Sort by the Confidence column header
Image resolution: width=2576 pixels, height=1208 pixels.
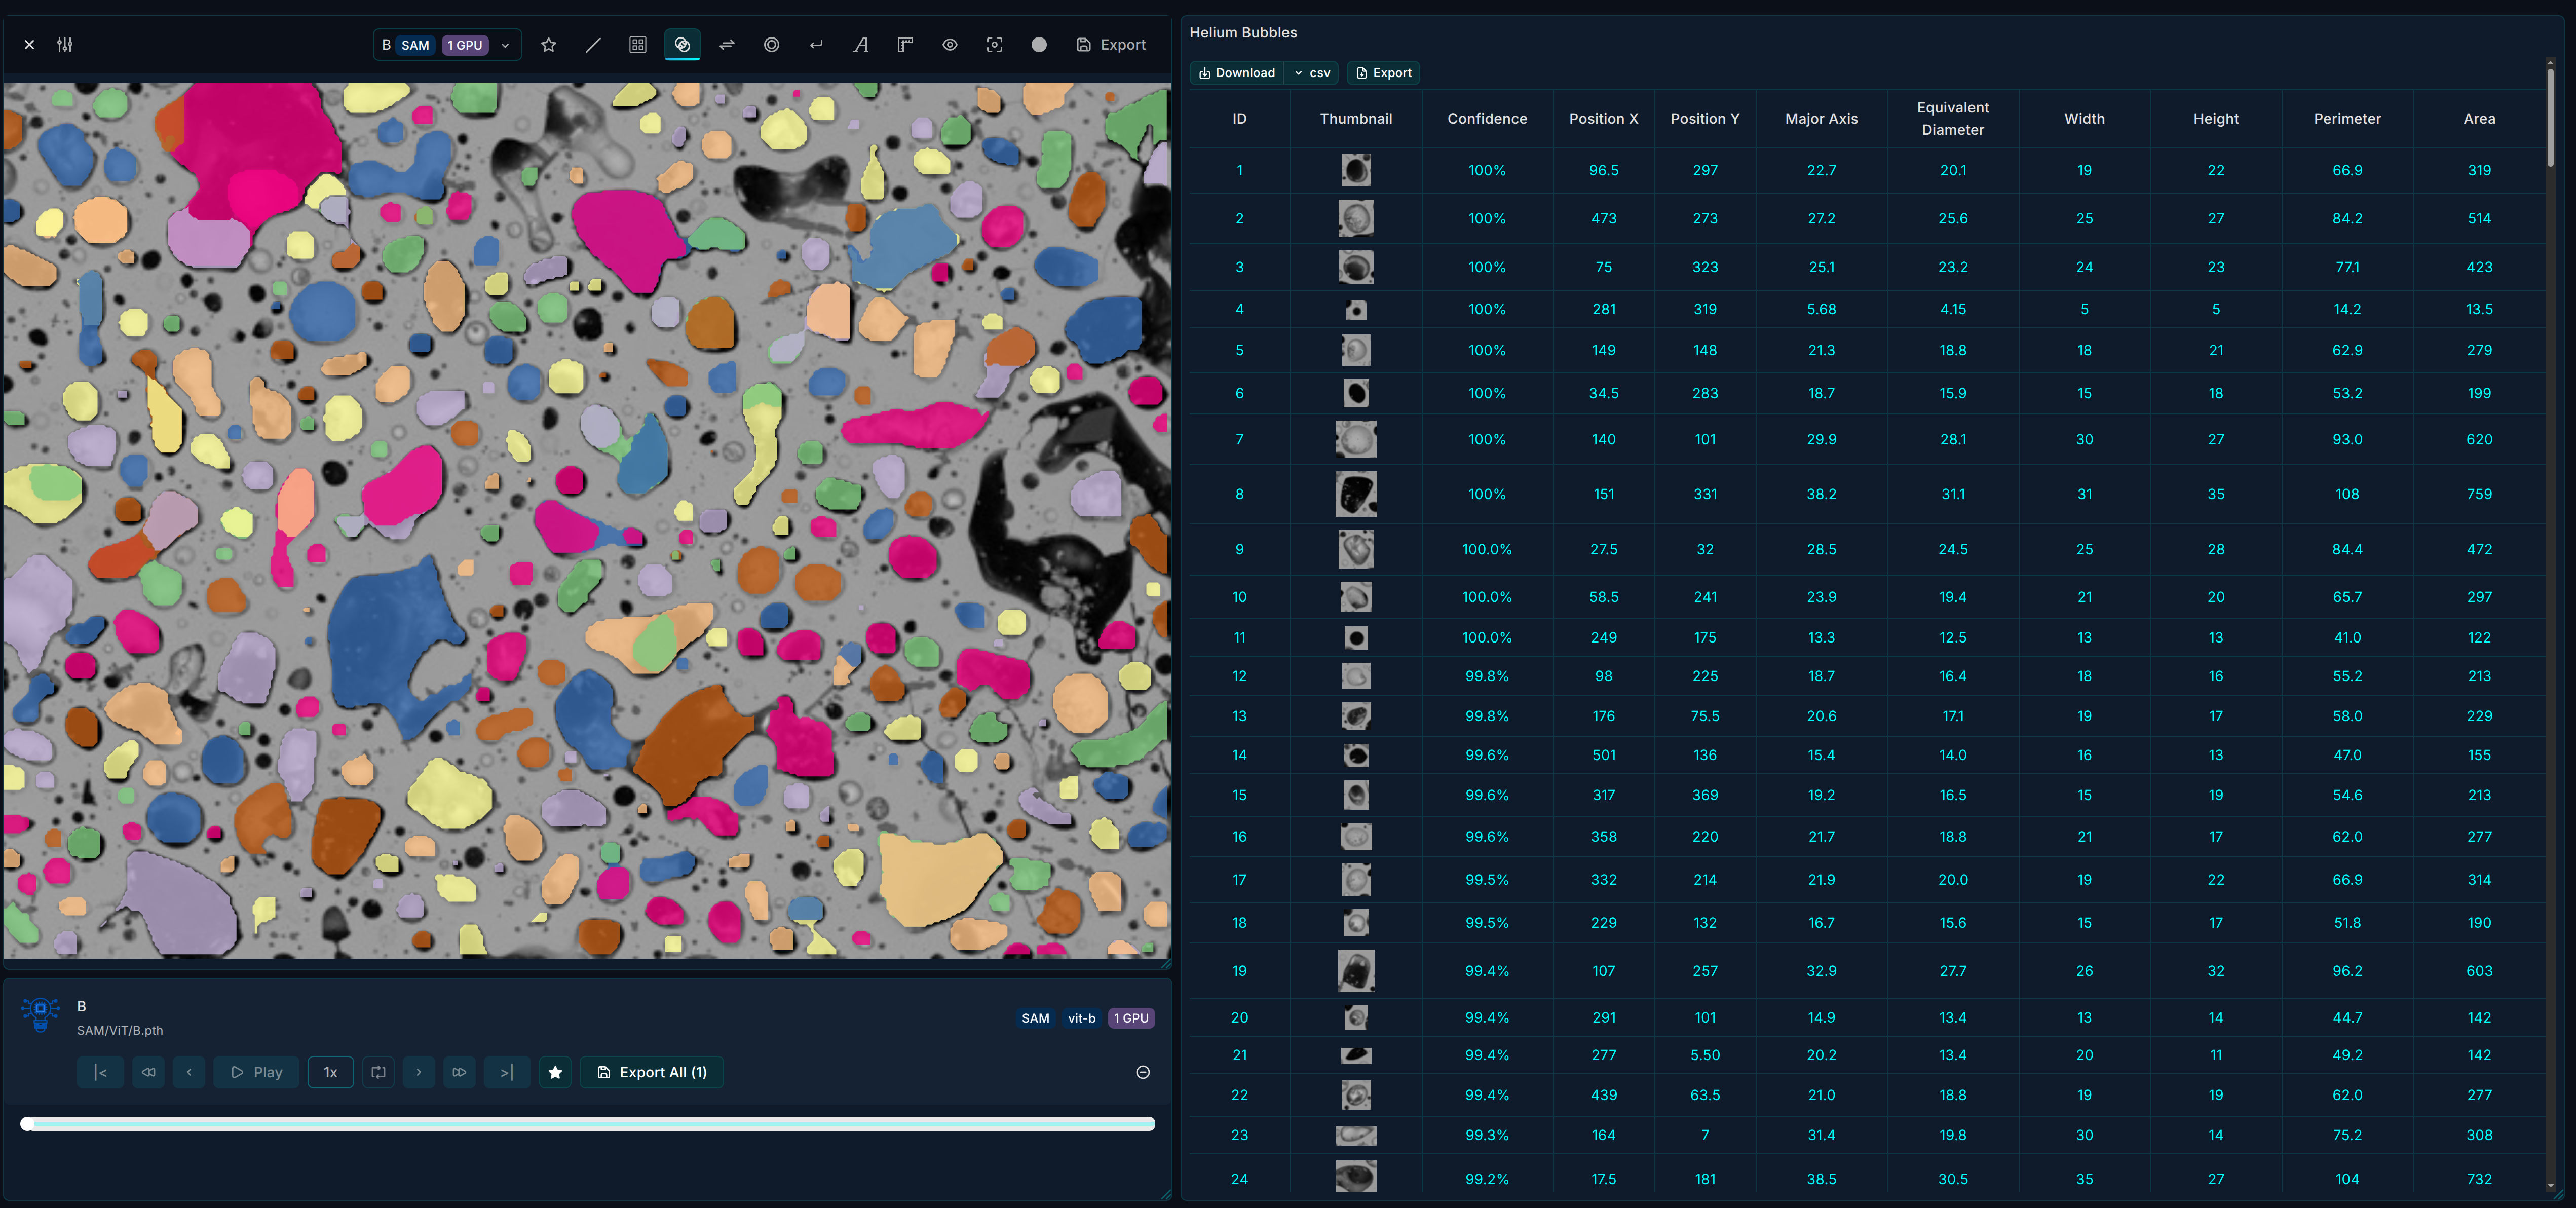1487,118
